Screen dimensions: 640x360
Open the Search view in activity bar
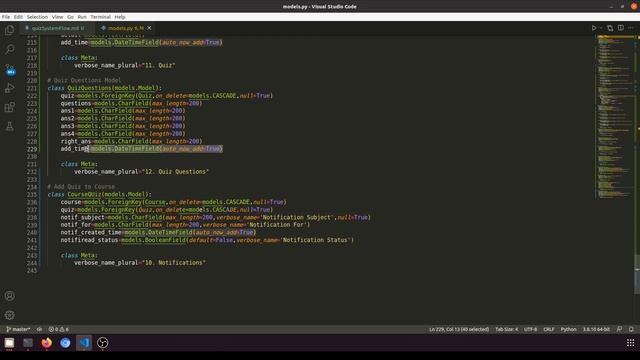point(9,49)
